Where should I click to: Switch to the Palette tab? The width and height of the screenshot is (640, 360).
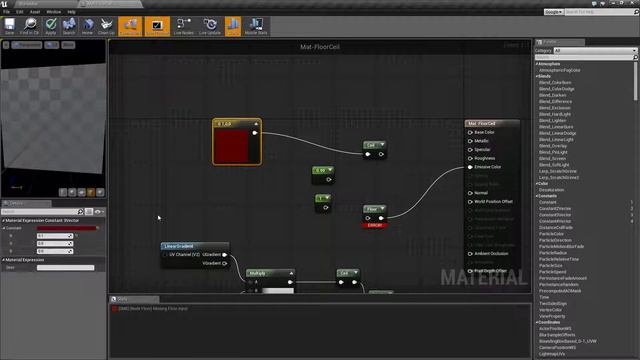[x=560, y=42]
